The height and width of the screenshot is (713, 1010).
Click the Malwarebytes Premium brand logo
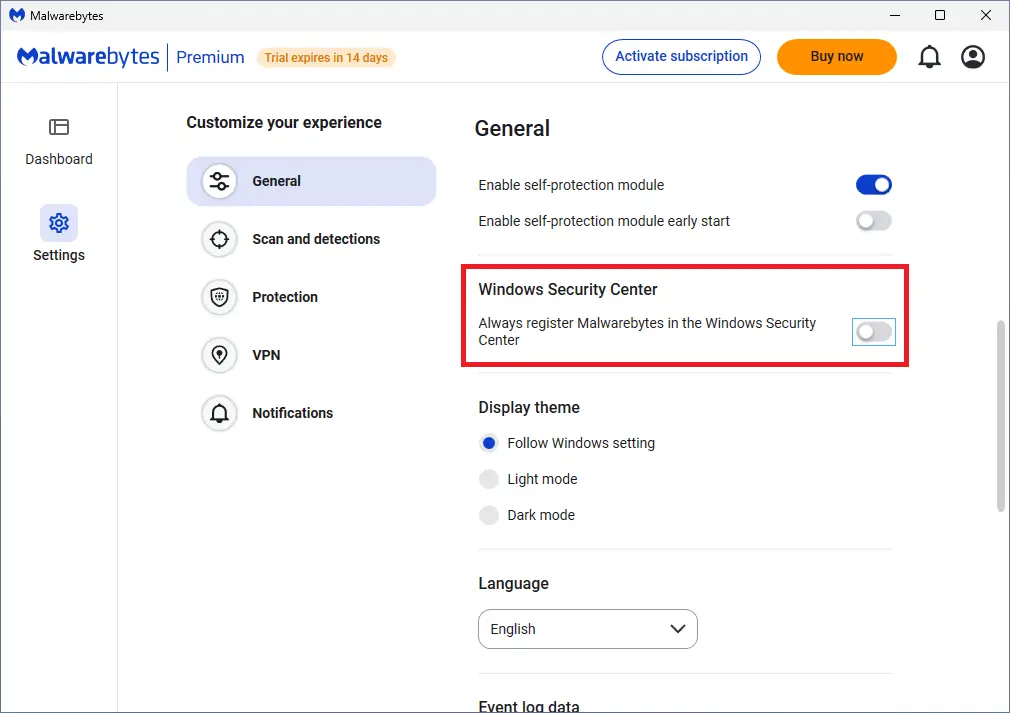pos(131,57)
